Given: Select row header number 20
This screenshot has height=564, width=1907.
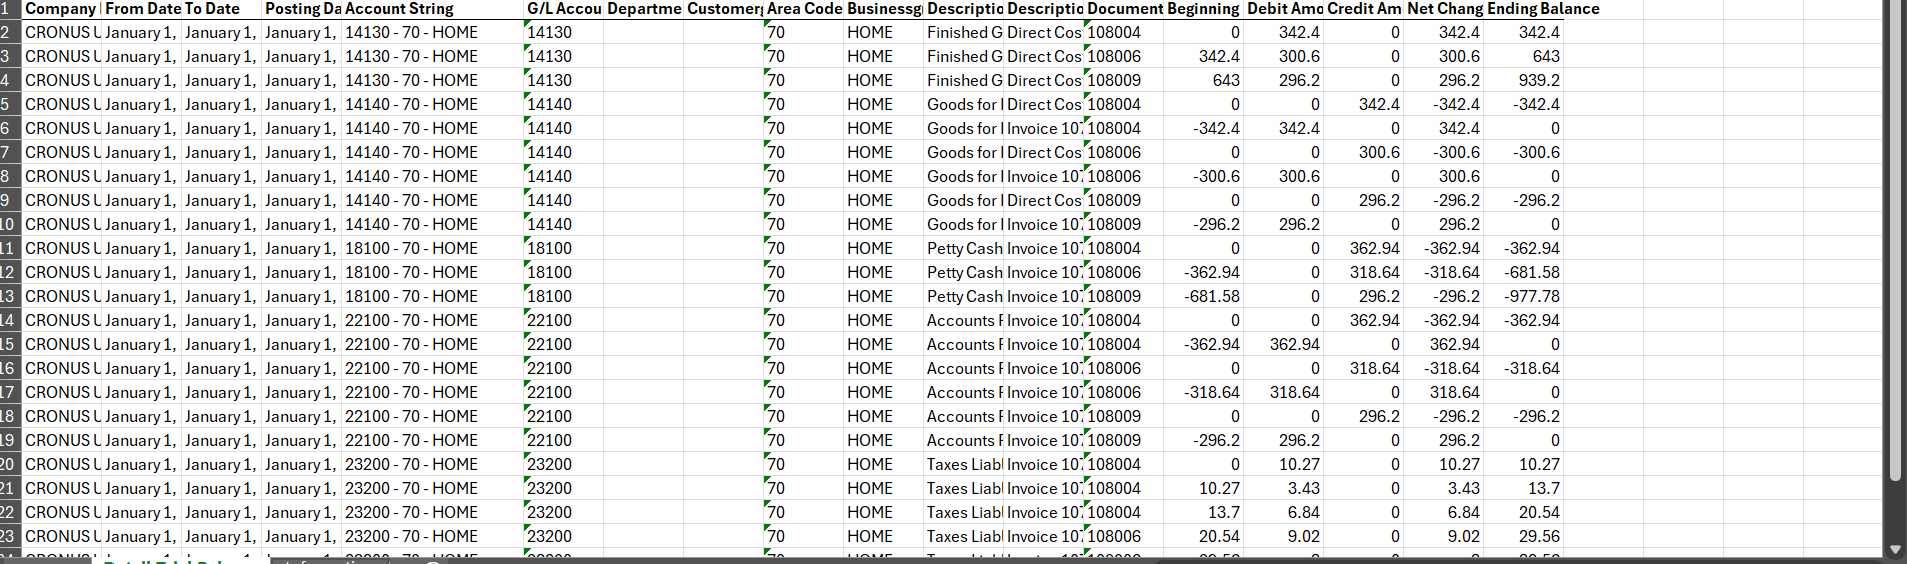Looking at the screenshot, I should 10,464.
